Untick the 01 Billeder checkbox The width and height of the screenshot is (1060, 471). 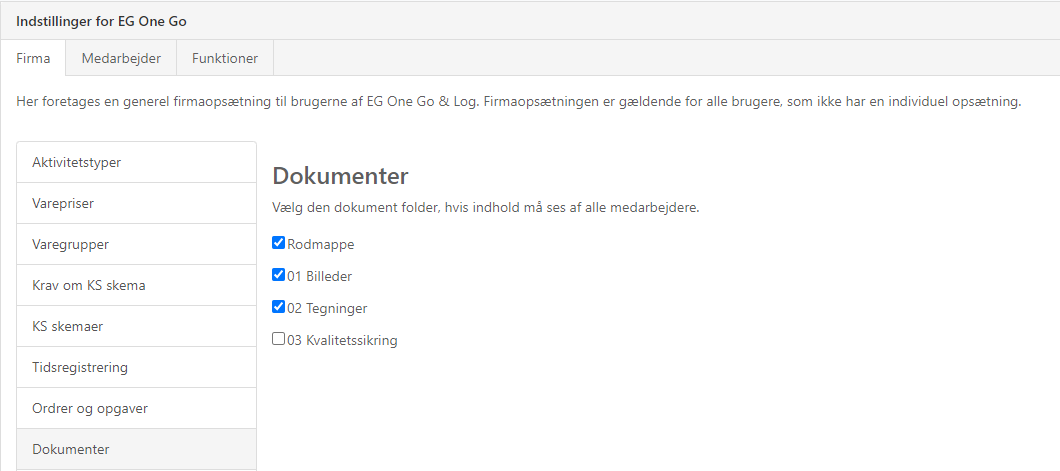(279, 275)
